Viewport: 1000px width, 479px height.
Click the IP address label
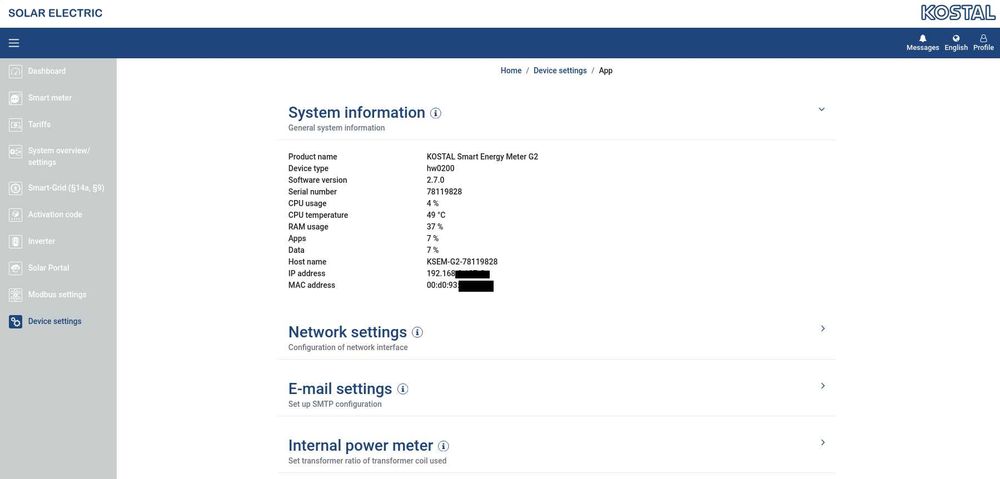coord(307,274)
